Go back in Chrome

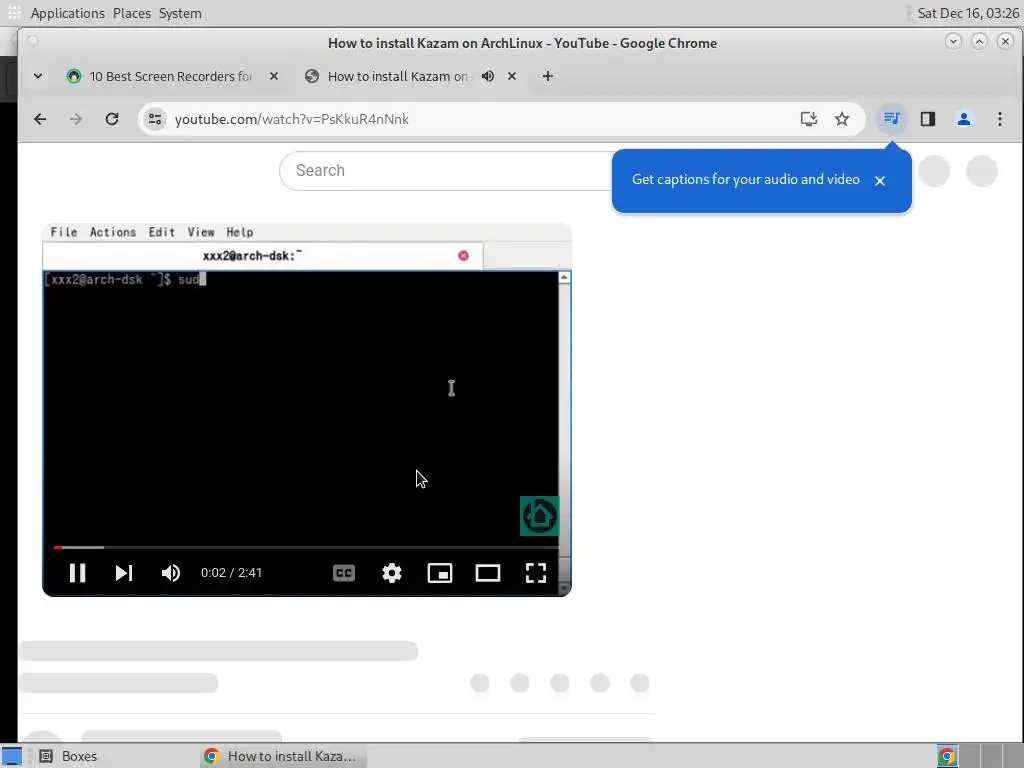click(40, 119)
